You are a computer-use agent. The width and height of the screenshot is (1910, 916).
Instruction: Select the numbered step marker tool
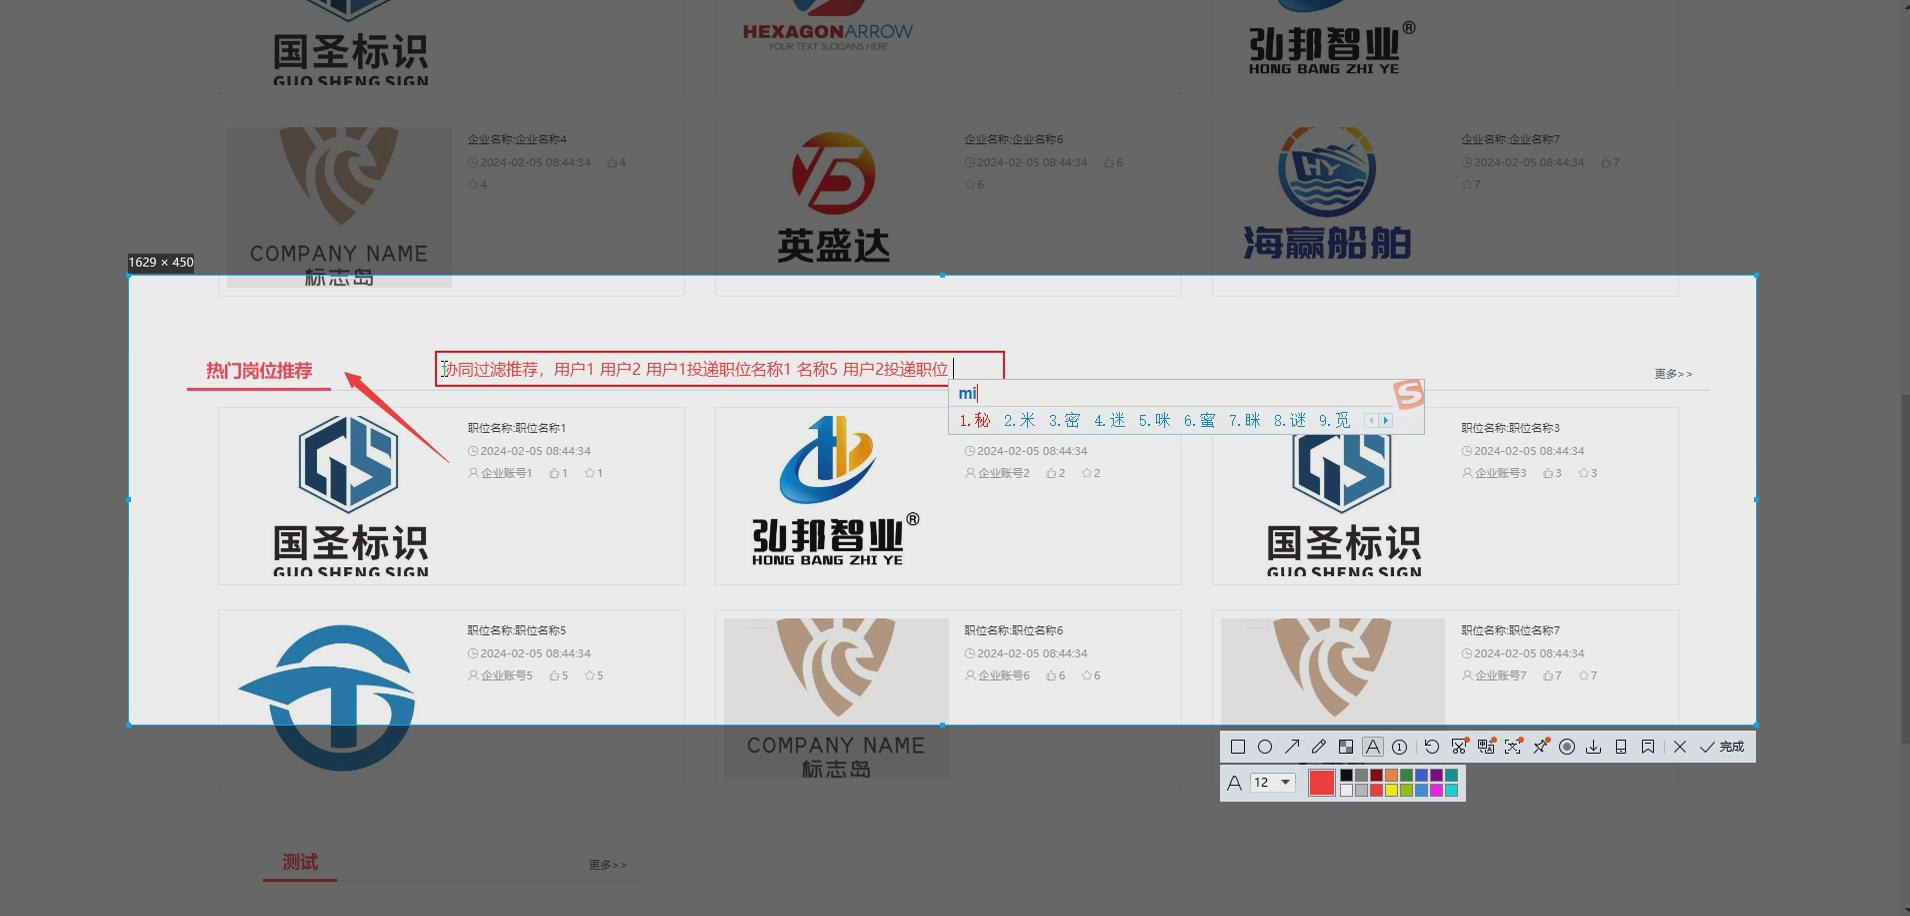coord(1399,746)
